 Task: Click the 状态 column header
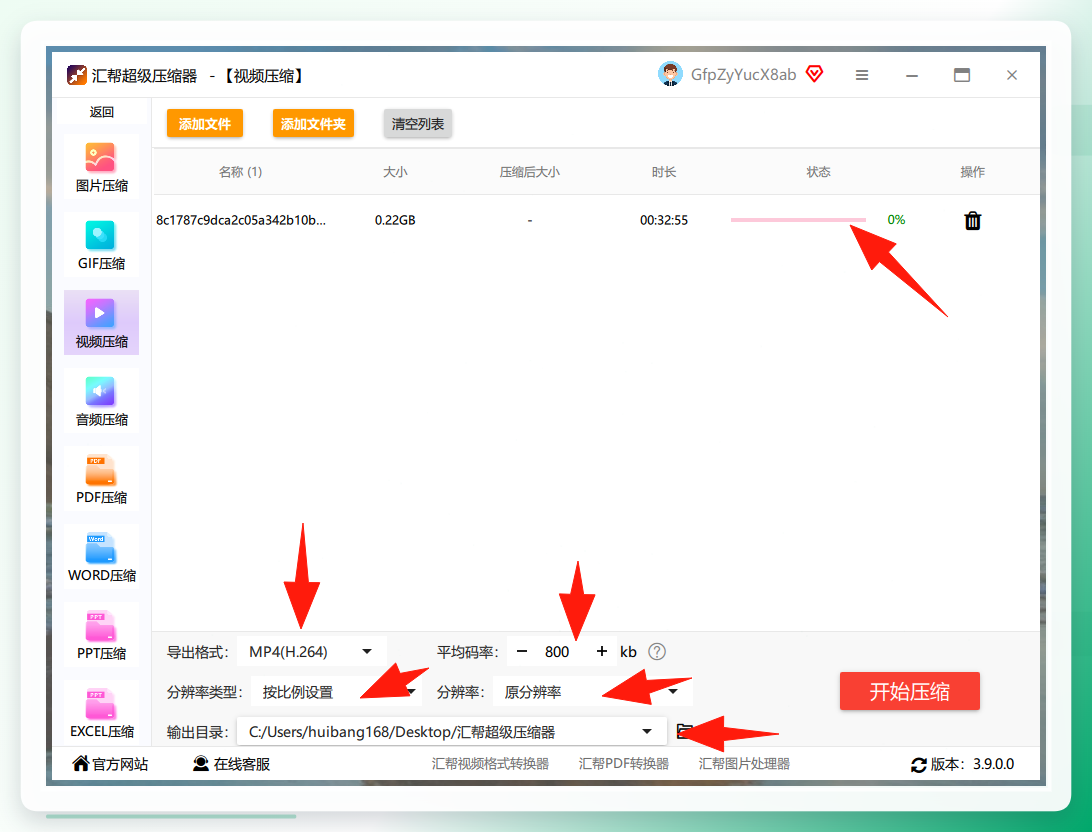click(818, 172)
